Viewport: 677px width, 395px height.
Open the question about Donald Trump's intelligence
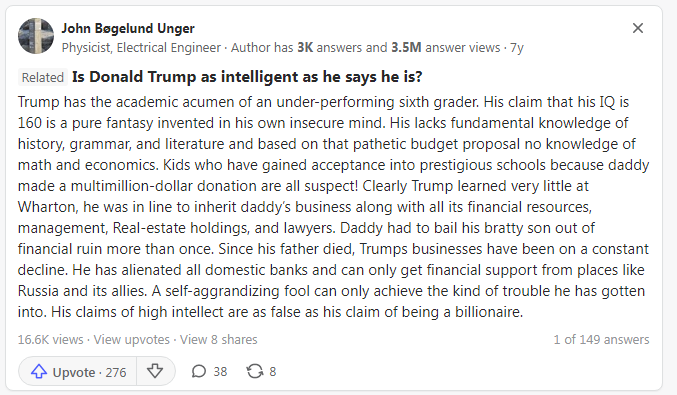click(x=247, y=77)
